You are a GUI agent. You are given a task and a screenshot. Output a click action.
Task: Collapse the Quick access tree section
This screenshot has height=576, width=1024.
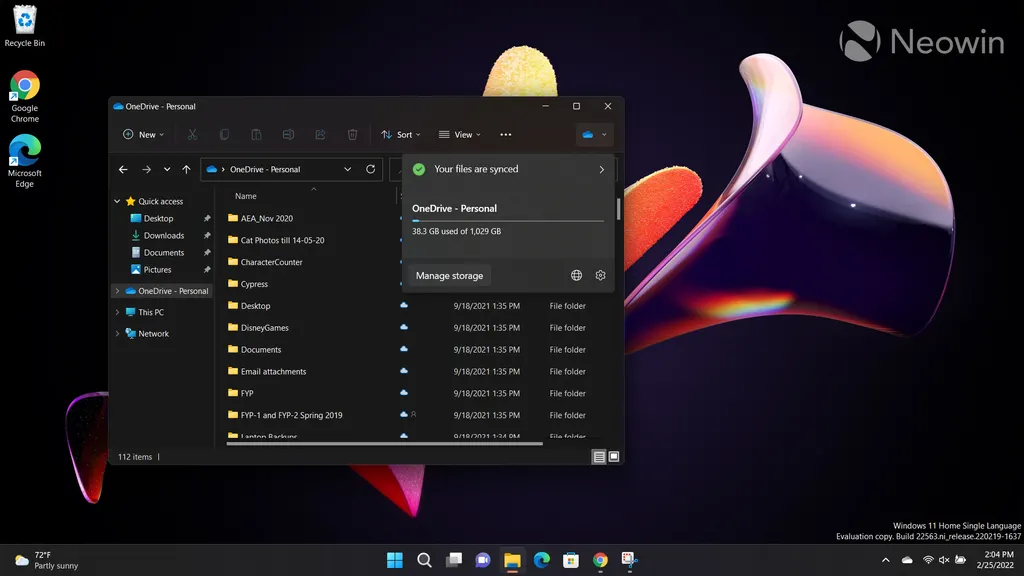point(117,201)
